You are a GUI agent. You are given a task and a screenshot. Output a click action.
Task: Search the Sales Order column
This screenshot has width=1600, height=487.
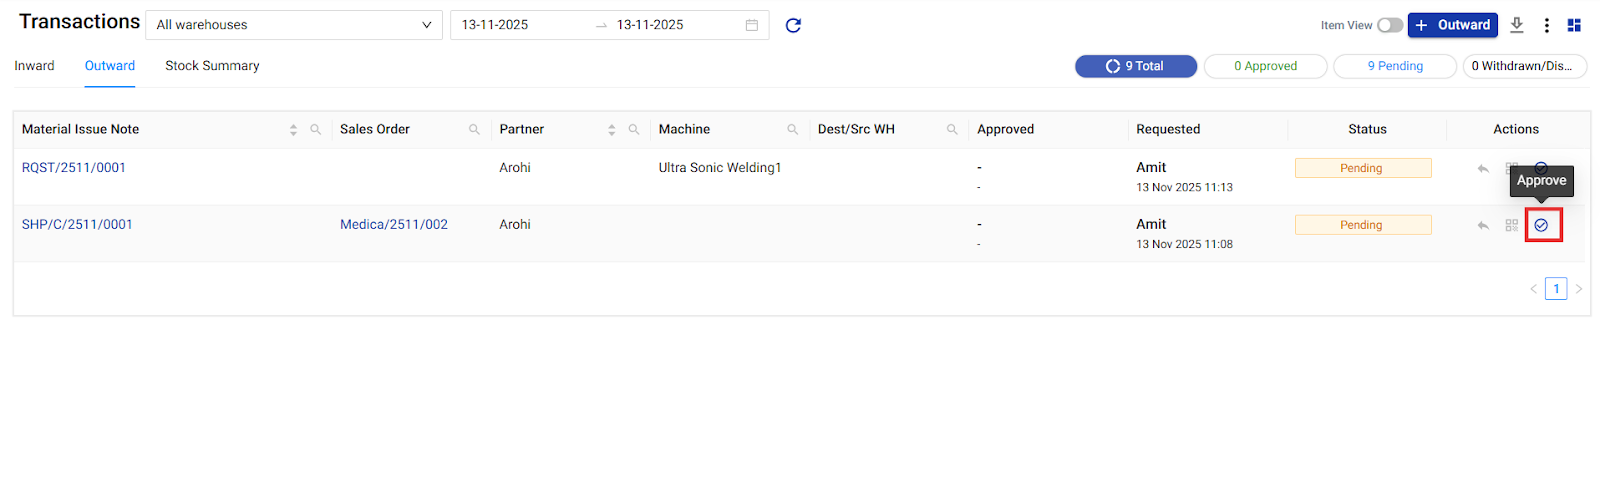(474, 130)
